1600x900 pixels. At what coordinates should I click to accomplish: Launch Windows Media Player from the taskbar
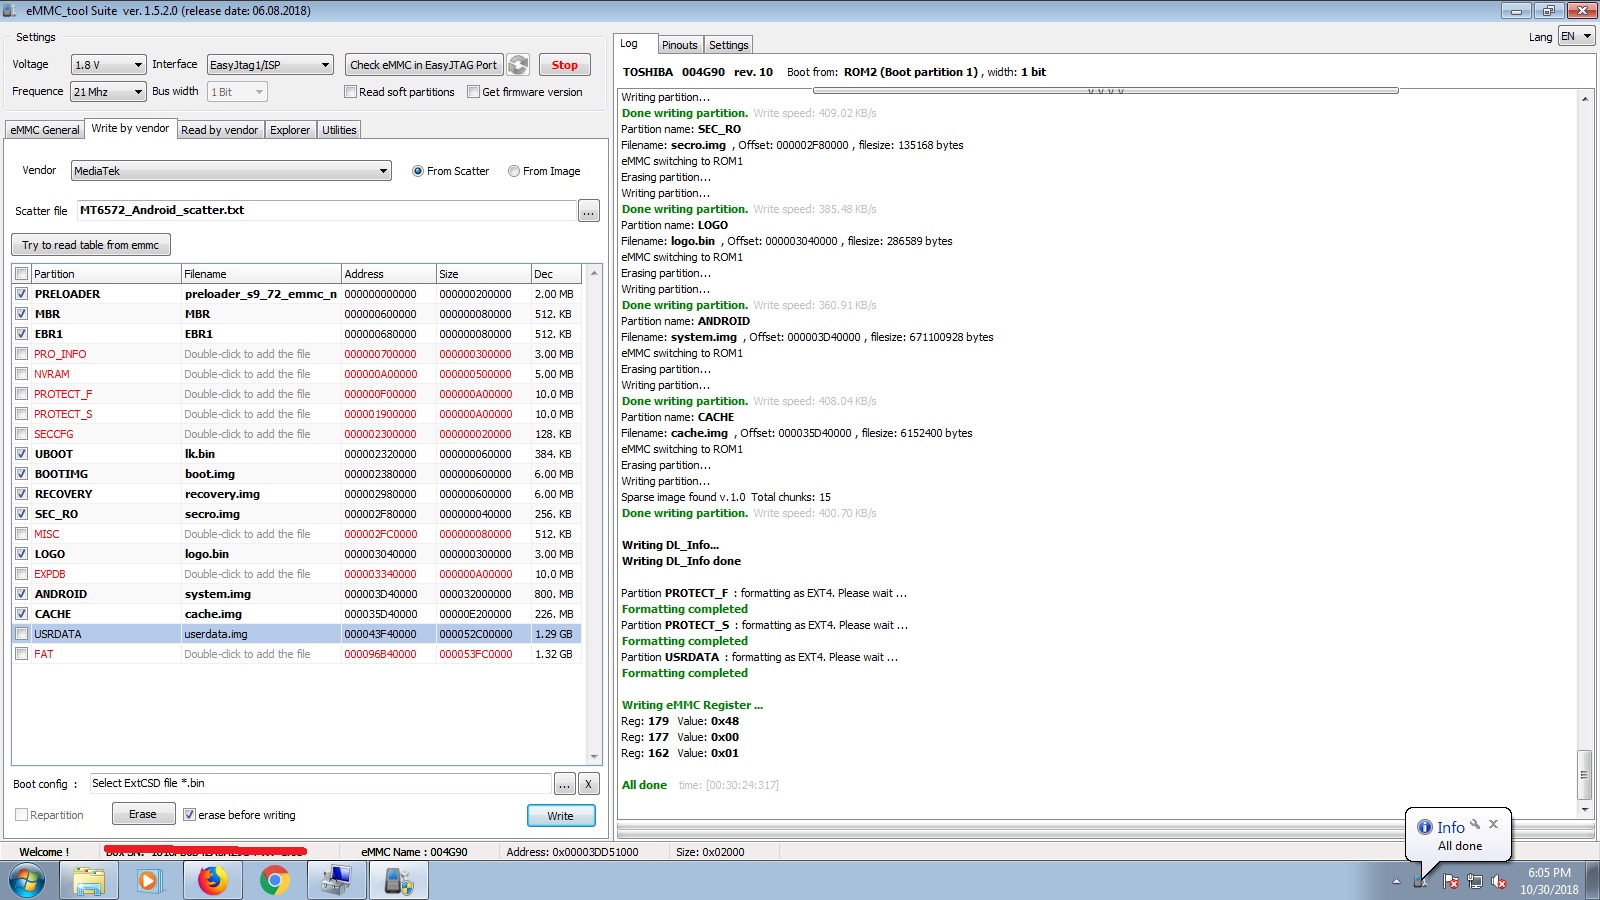tap(150, 881)
